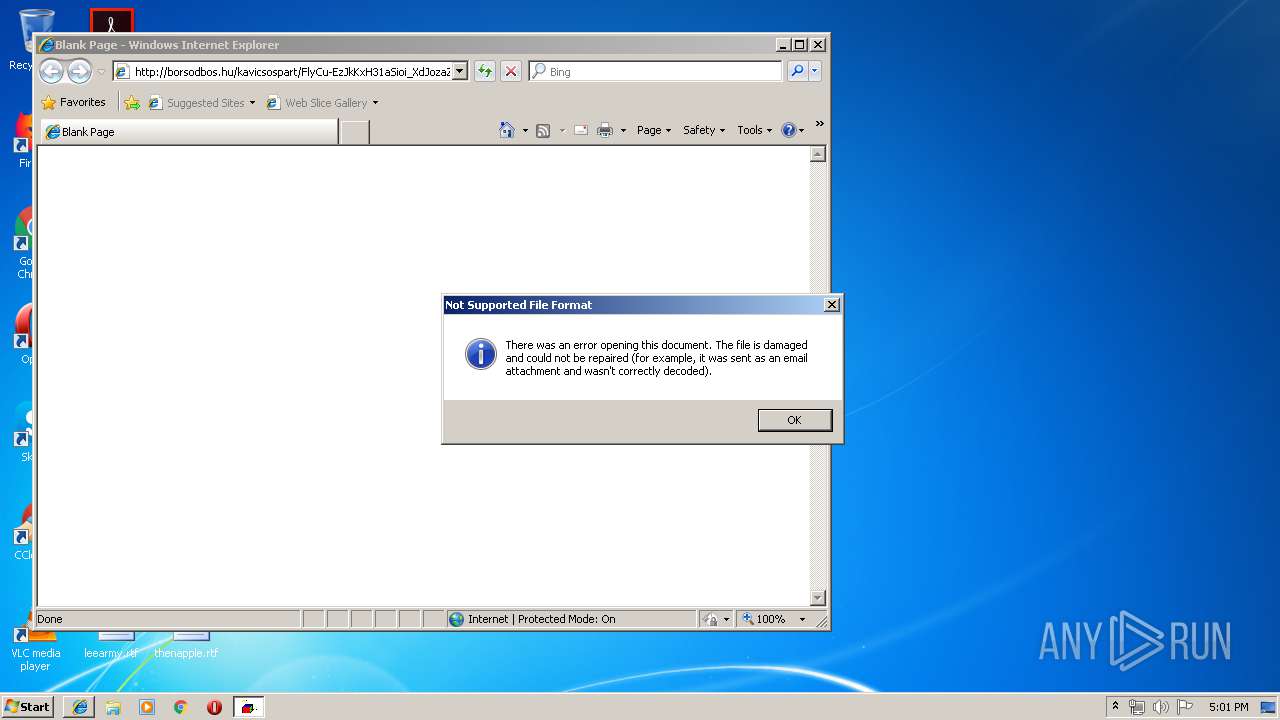Click the active application taskbar button
This screenshot has width=1280, height=720.
[249, 707]
